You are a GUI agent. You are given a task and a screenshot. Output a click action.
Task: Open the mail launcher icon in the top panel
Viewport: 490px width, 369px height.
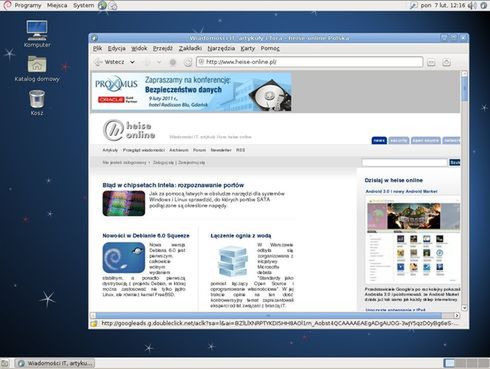[113, 5]
